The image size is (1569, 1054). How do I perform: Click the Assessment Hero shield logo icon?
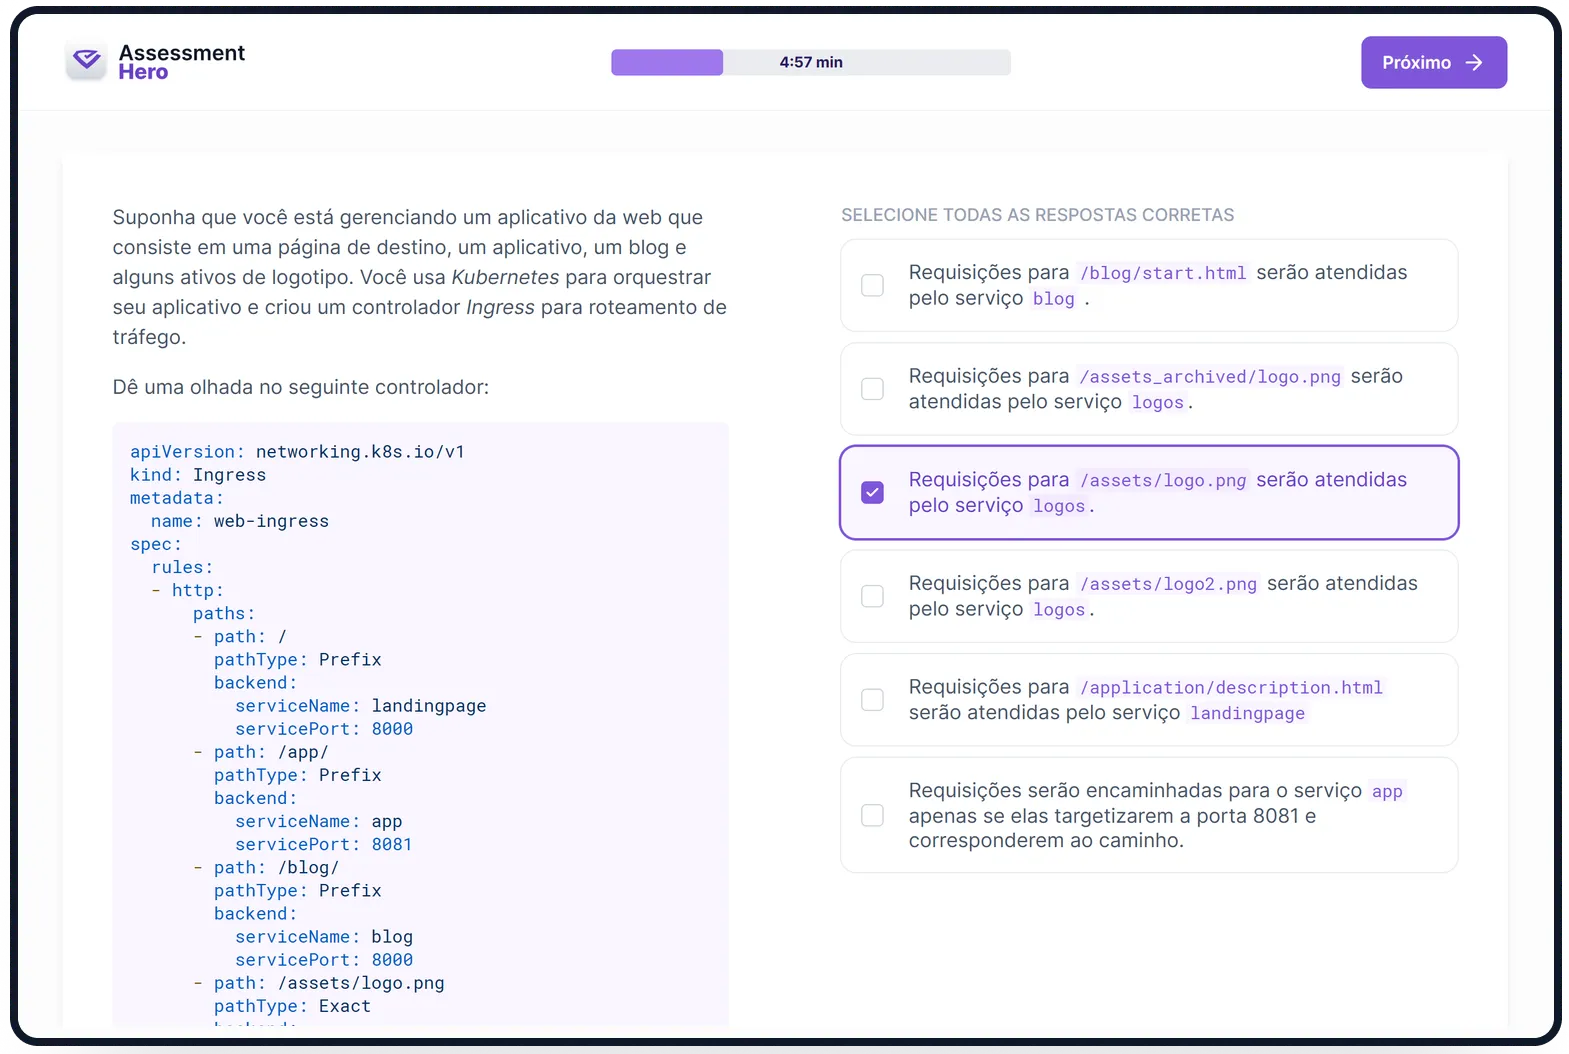tap(87, 61)
